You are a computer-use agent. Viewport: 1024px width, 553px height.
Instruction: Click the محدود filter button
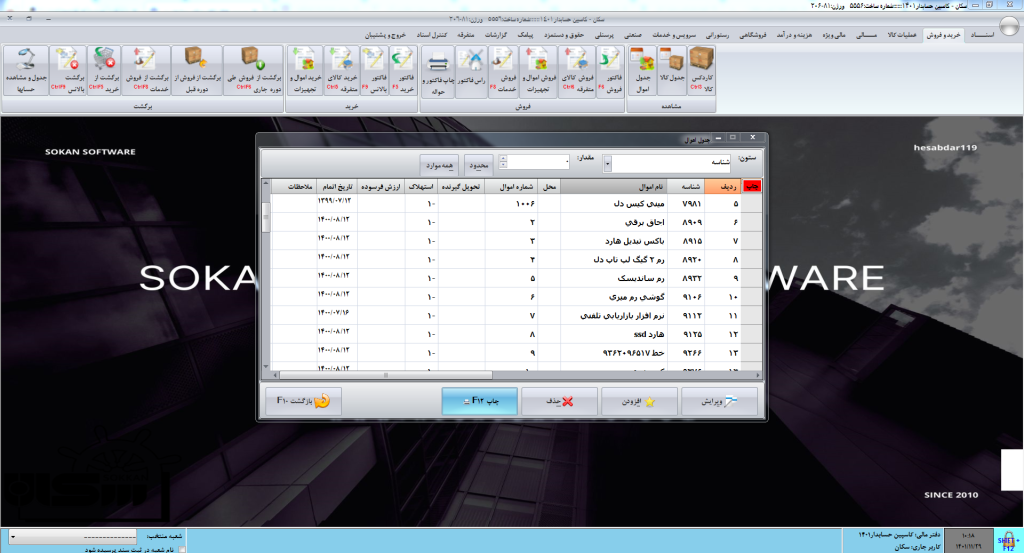pyautogui.click(x=479, y=166)
